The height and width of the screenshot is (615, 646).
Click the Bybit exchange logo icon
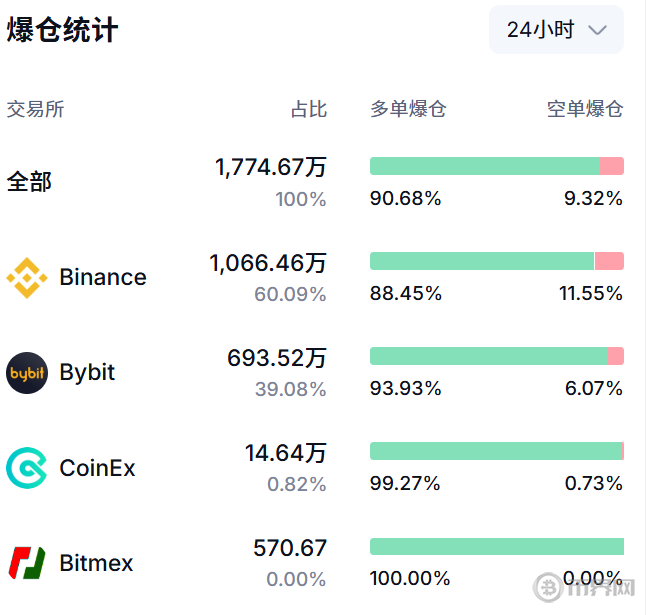[x=27, y=373]
